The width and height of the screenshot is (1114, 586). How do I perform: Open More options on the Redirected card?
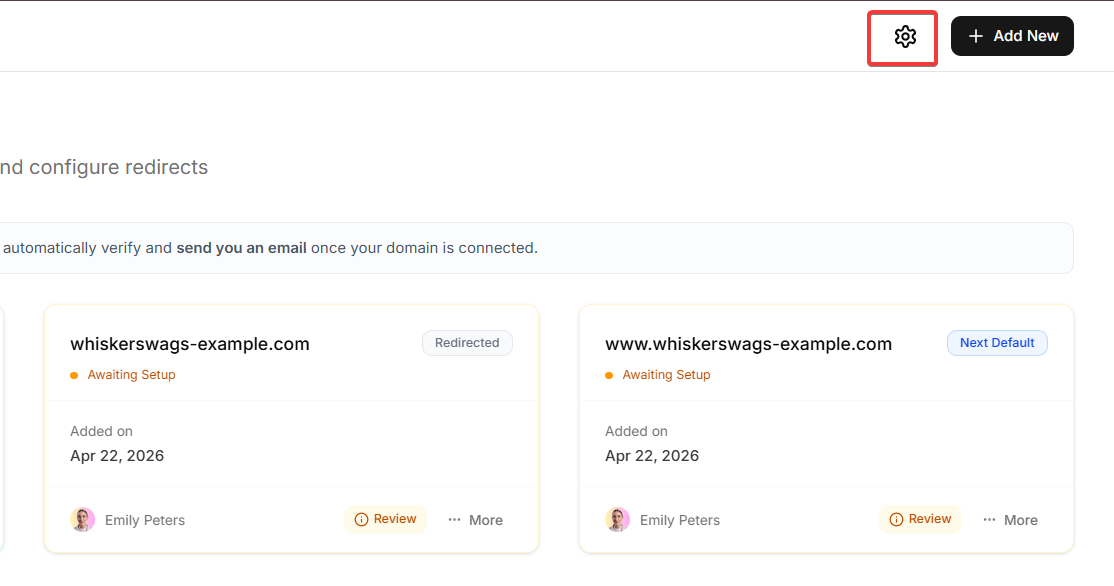pos(476,520)
